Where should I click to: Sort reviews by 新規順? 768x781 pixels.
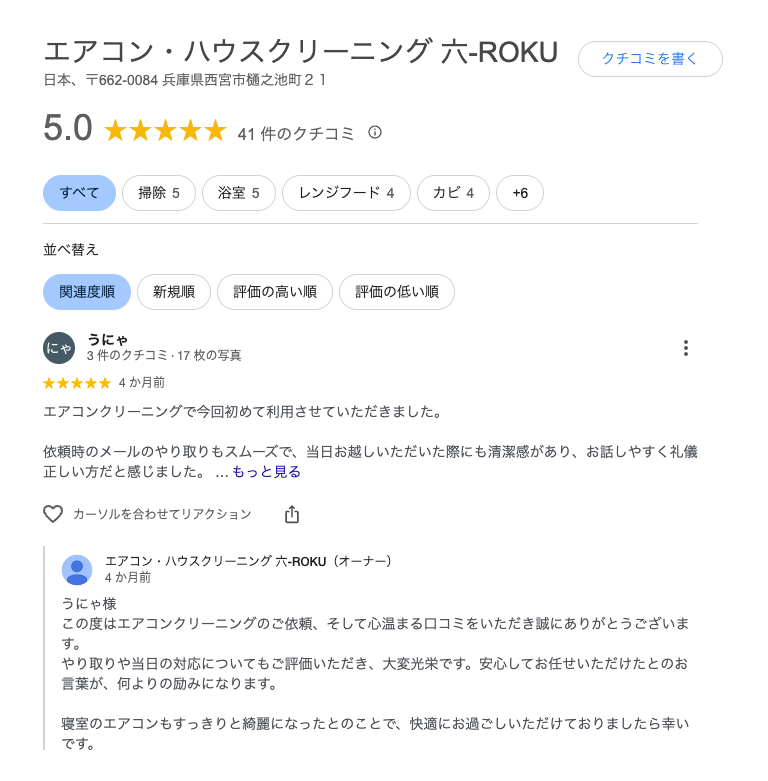[173, 292]
